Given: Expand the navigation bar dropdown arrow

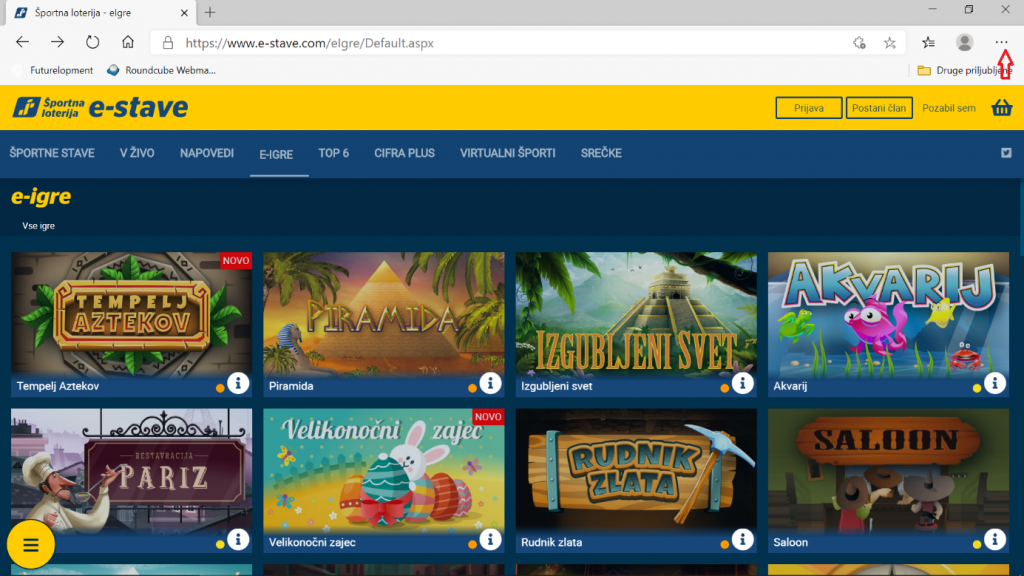Looking at the screenshot, I should pyautogui.click(x=1006, y=153).
